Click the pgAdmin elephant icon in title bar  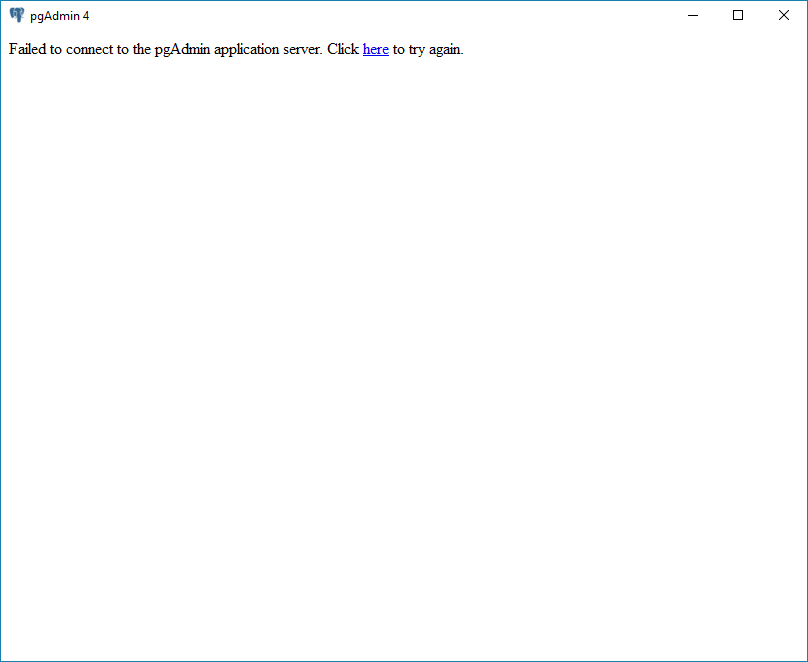point(16,15)
